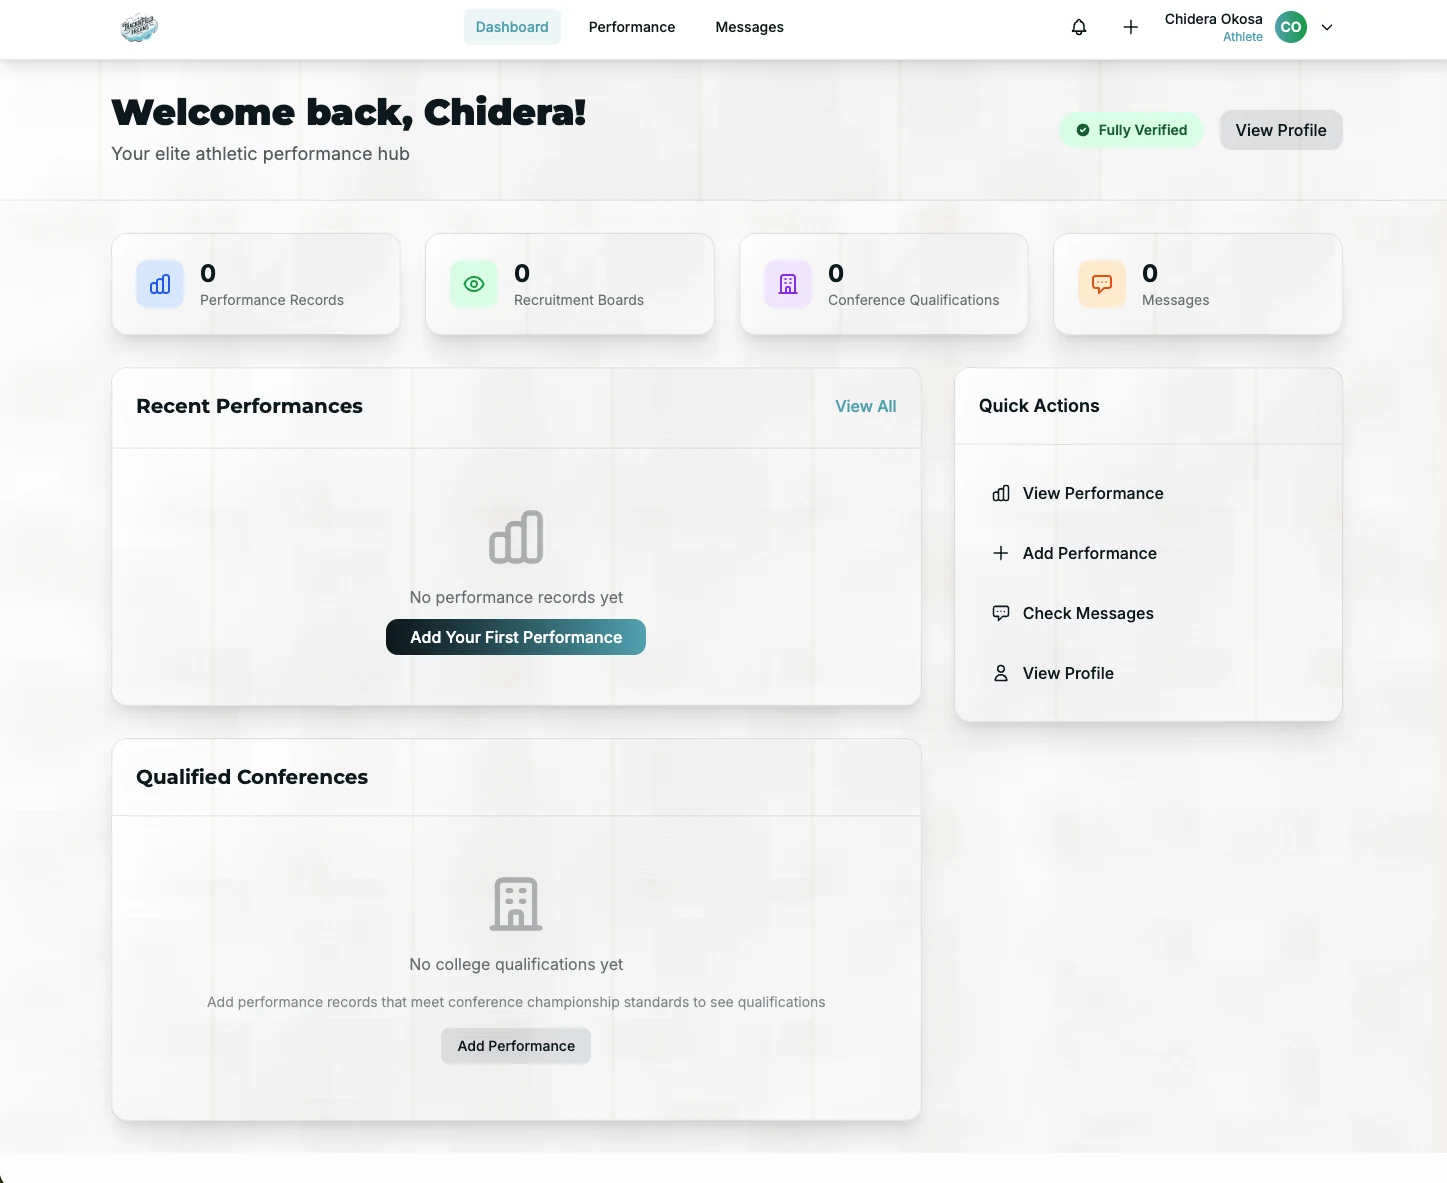Expand the user account chevron menu
The width and height of the screenshot is (1447, 1183).
(1327, 27)
